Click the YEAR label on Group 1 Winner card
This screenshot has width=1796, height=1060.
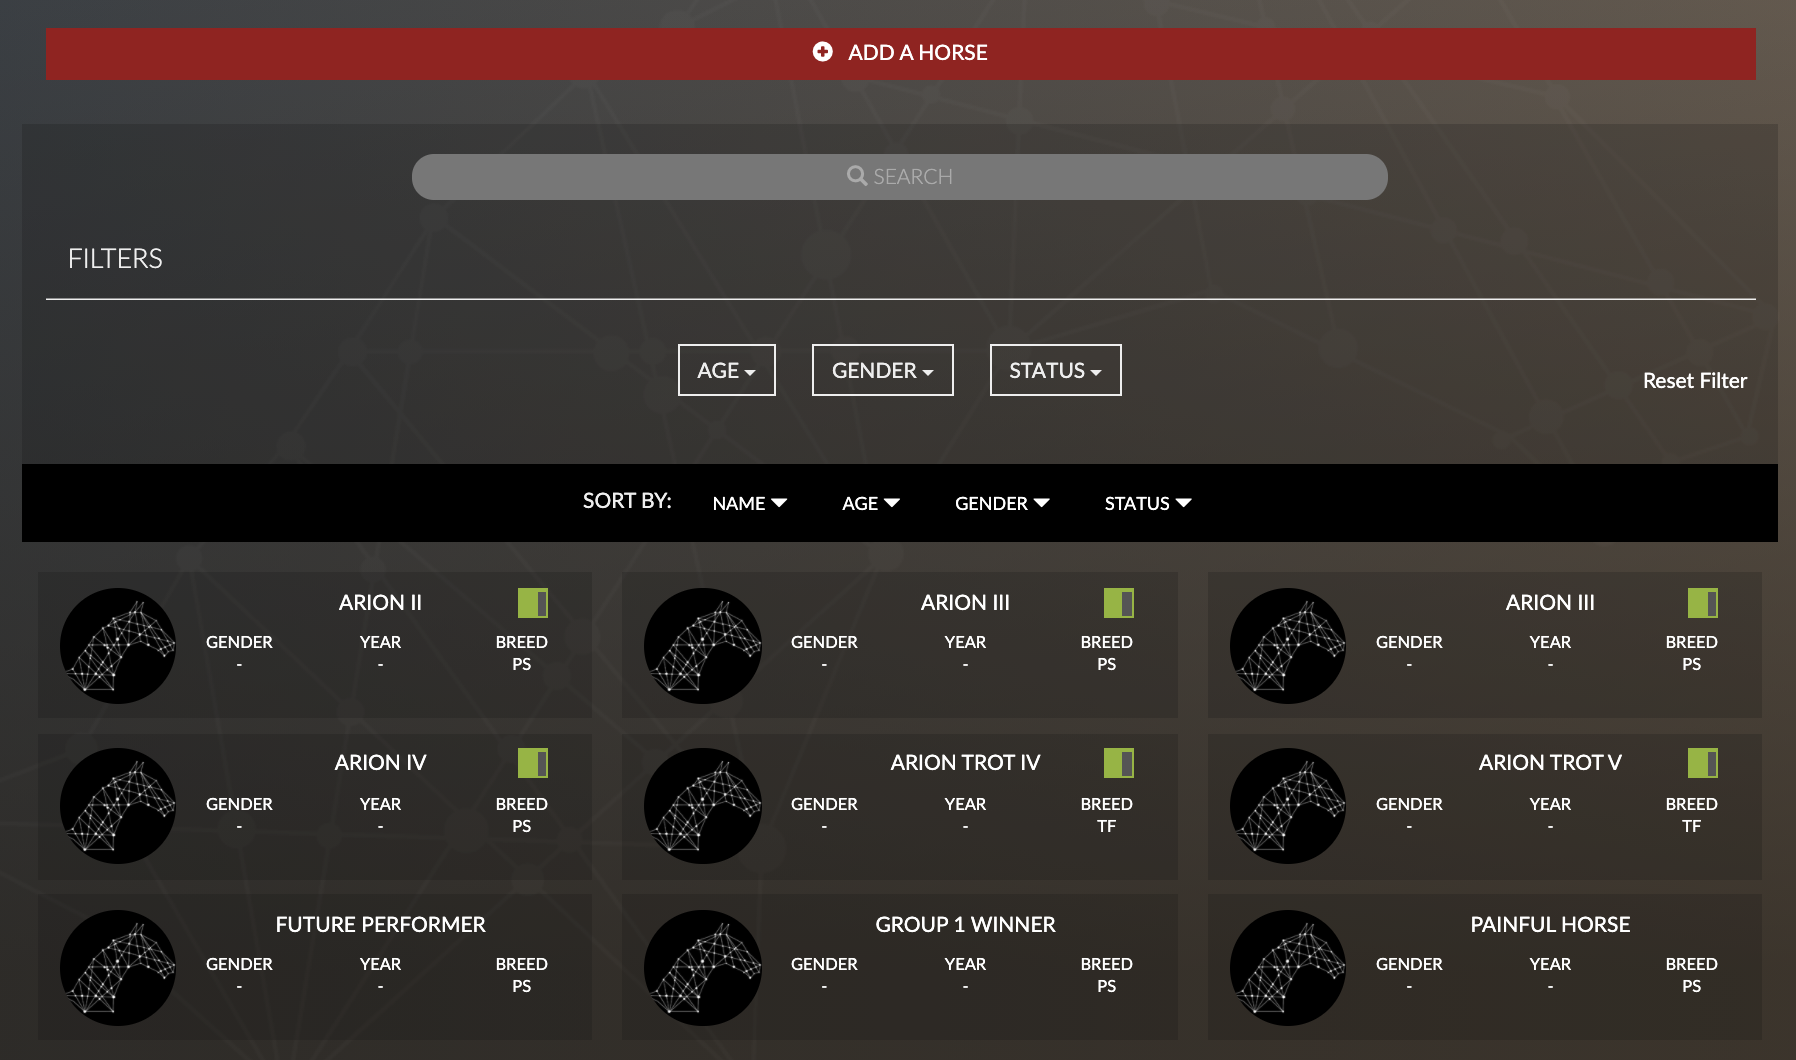coord(965,964)
